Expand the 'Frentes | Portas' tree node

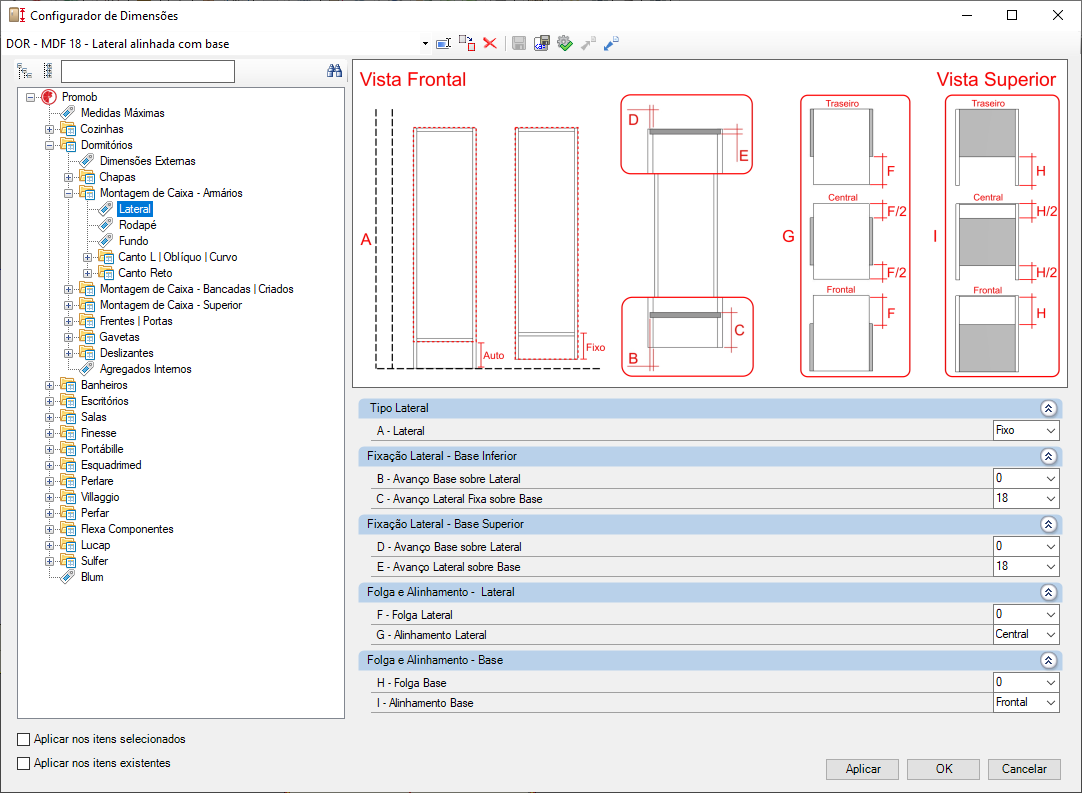click(68, 322)
